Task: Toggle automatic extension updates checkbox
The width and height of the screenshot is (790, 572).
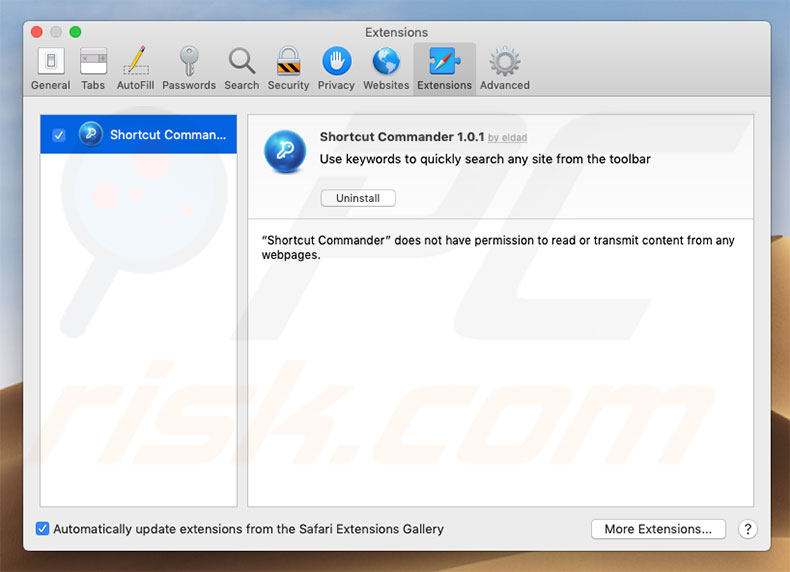Action: click(x=42, y=529)
